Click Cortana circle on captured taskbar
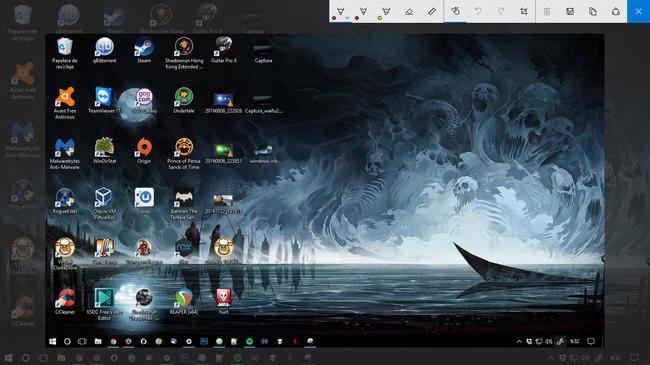650x365 pixels. coord(67,341)
